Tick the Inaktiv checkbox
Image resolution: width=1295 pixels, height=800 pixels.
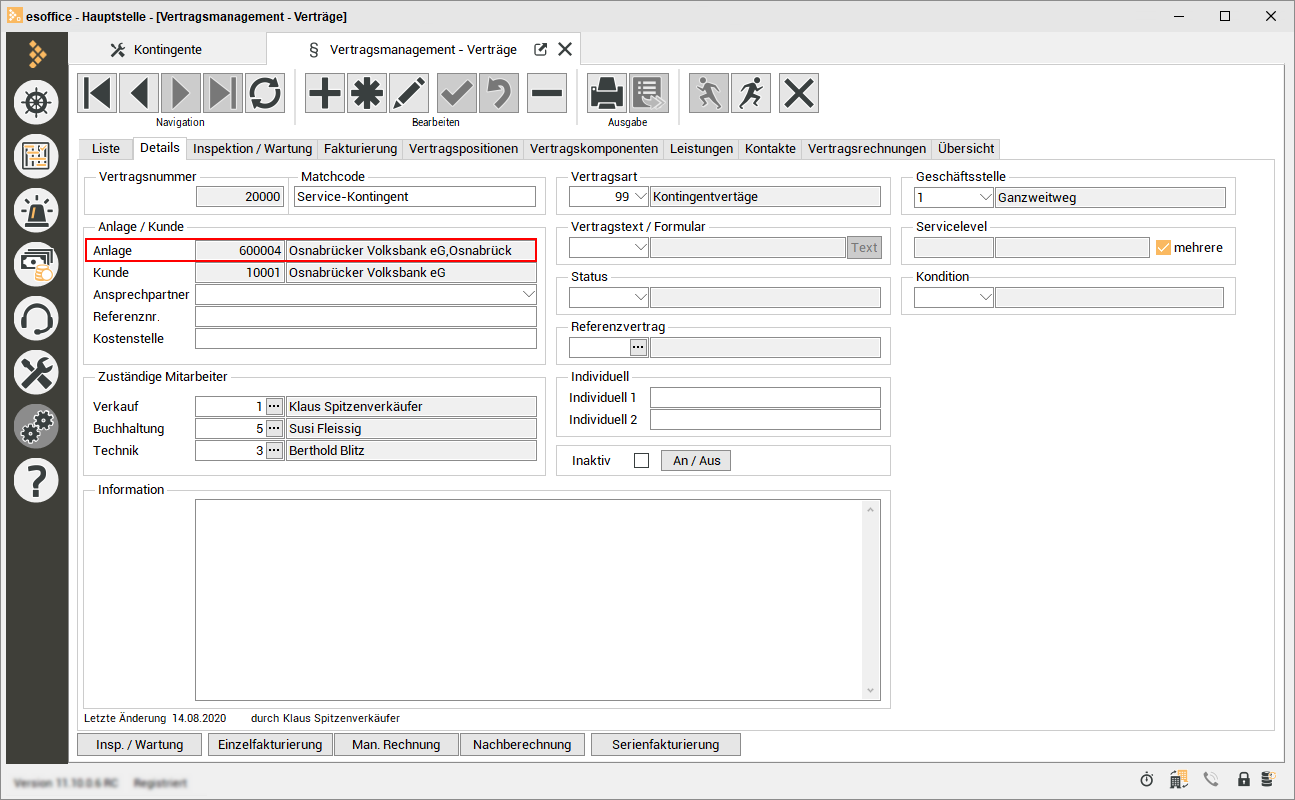coord(642,461)
